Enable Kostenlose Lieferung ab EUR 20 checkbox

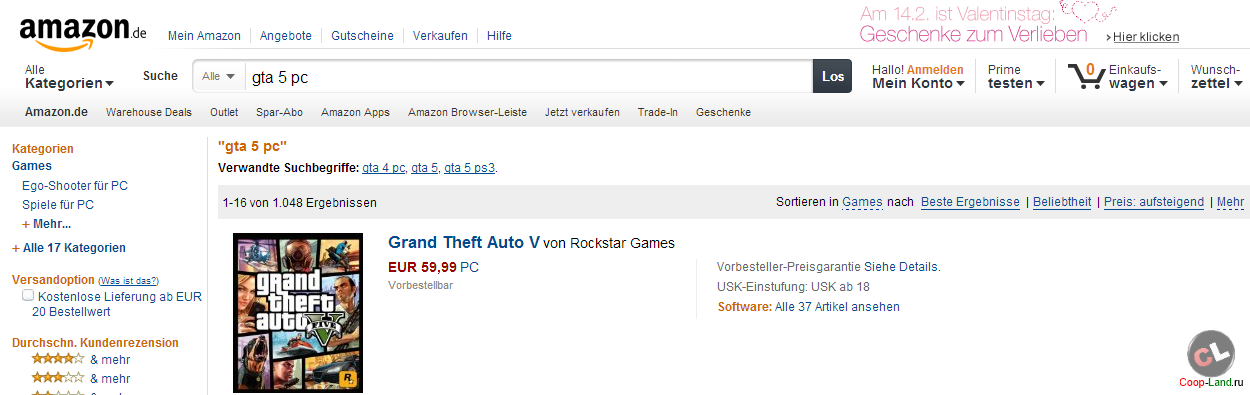pyautogui.click(x=28, y=296)
